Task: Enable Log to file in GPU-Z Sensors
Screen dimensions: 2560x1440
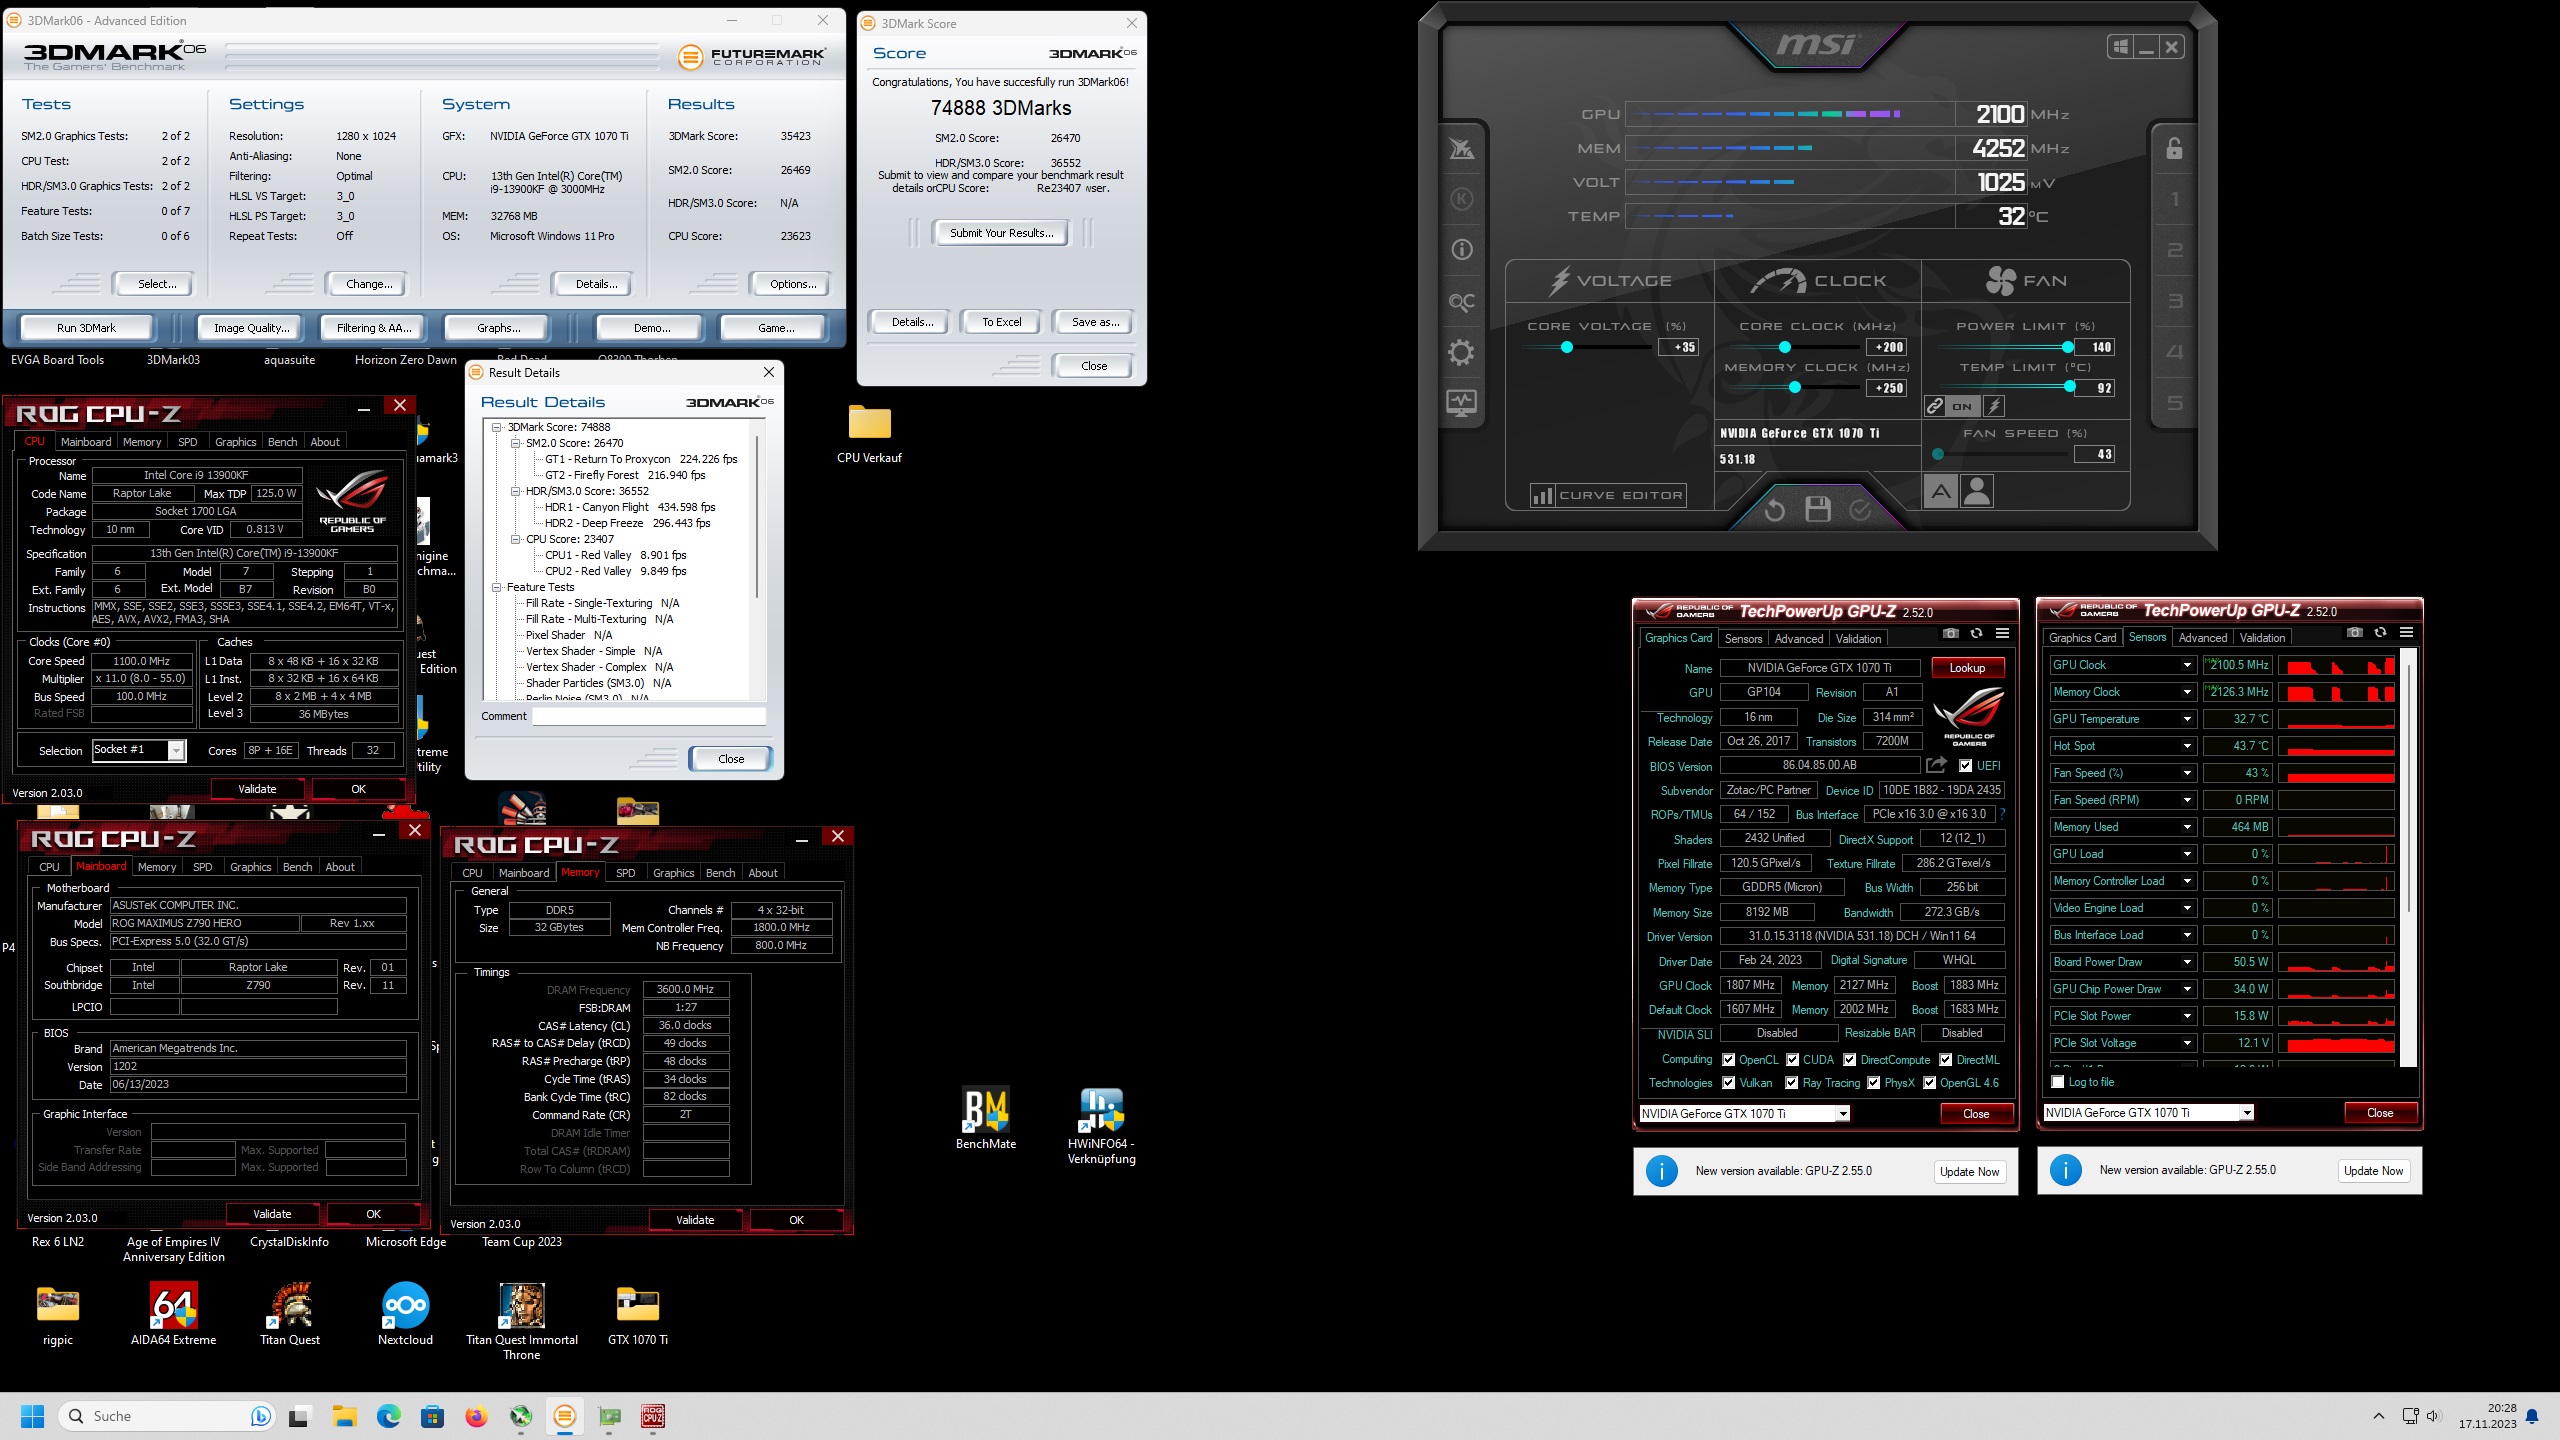Action: [2058, 1082]
